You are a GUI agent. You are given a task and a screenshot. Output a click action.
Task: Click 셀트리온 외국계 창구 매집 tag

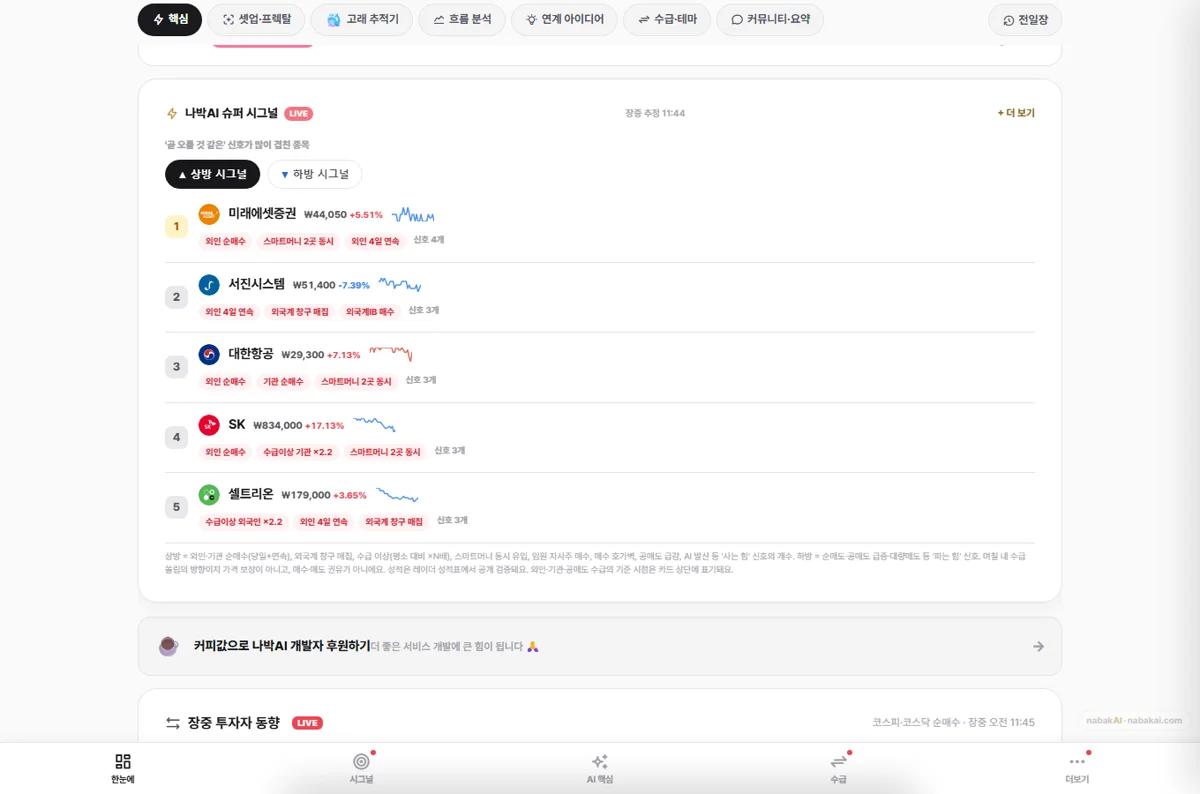click(x=394, y=521)
